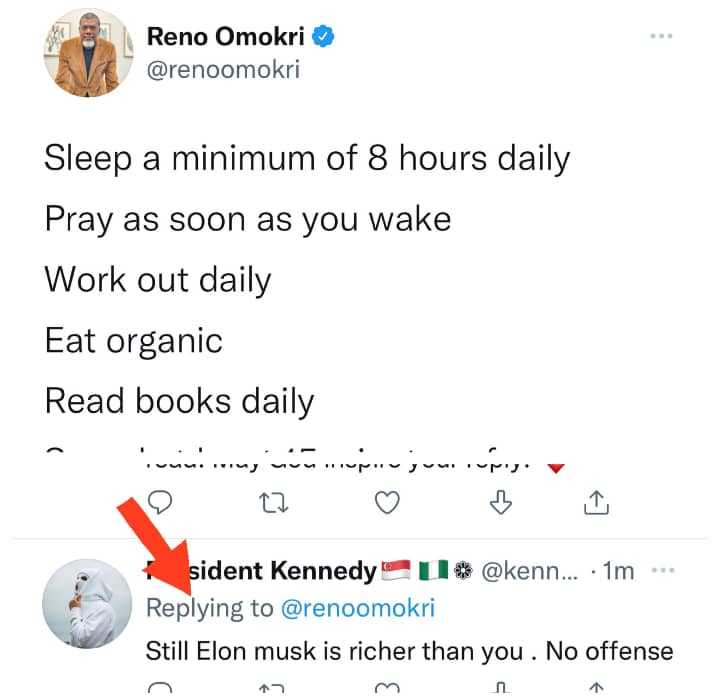The image size is (720, 699).
Task: Expand the three-dot menu on President Kennedy's reply
Action: tap(662, 571)
